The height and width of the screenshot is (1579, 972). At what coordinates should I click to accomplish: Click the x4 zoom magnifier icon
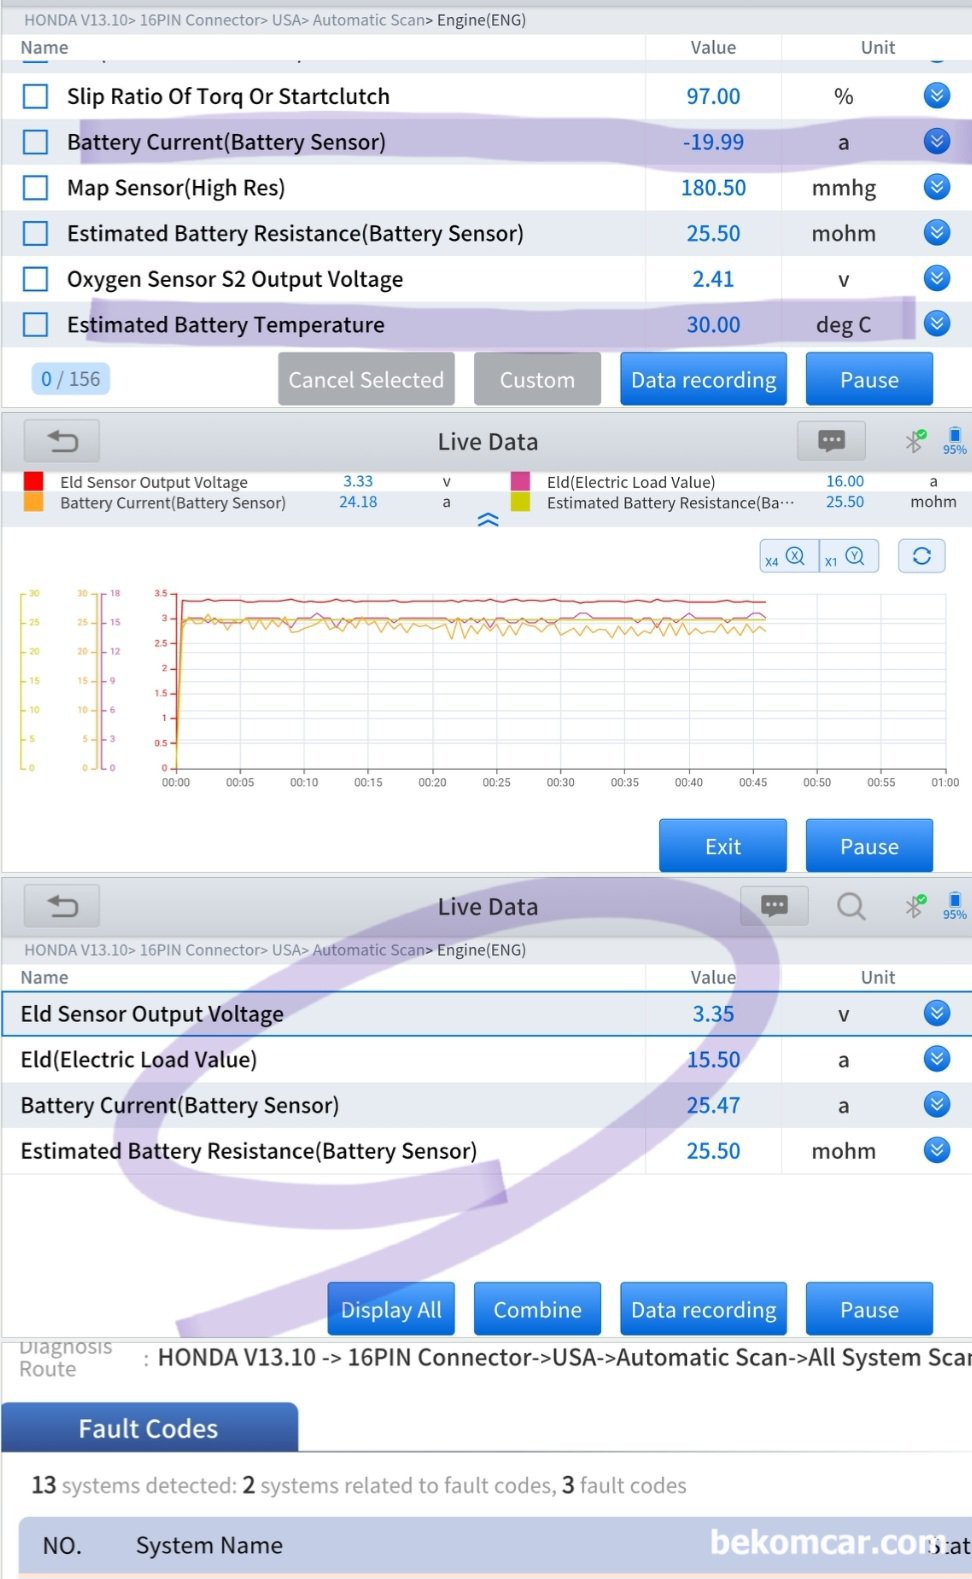pyautogui.click(x=788, y=557)
